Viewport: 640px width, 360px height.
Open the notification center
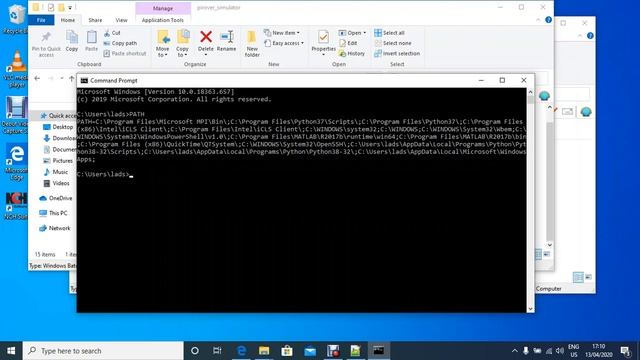(625, 351)
